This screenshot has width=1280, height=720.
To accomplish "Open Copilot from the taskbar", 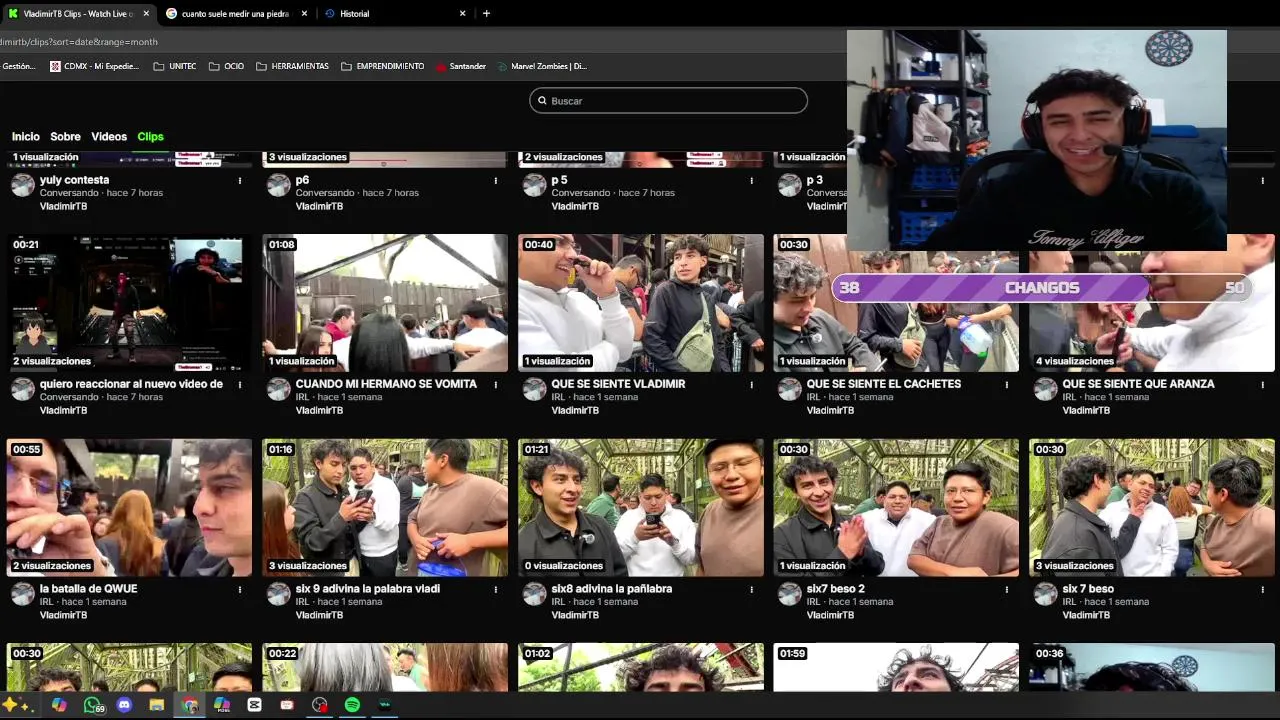I will [x=59, y=705].
